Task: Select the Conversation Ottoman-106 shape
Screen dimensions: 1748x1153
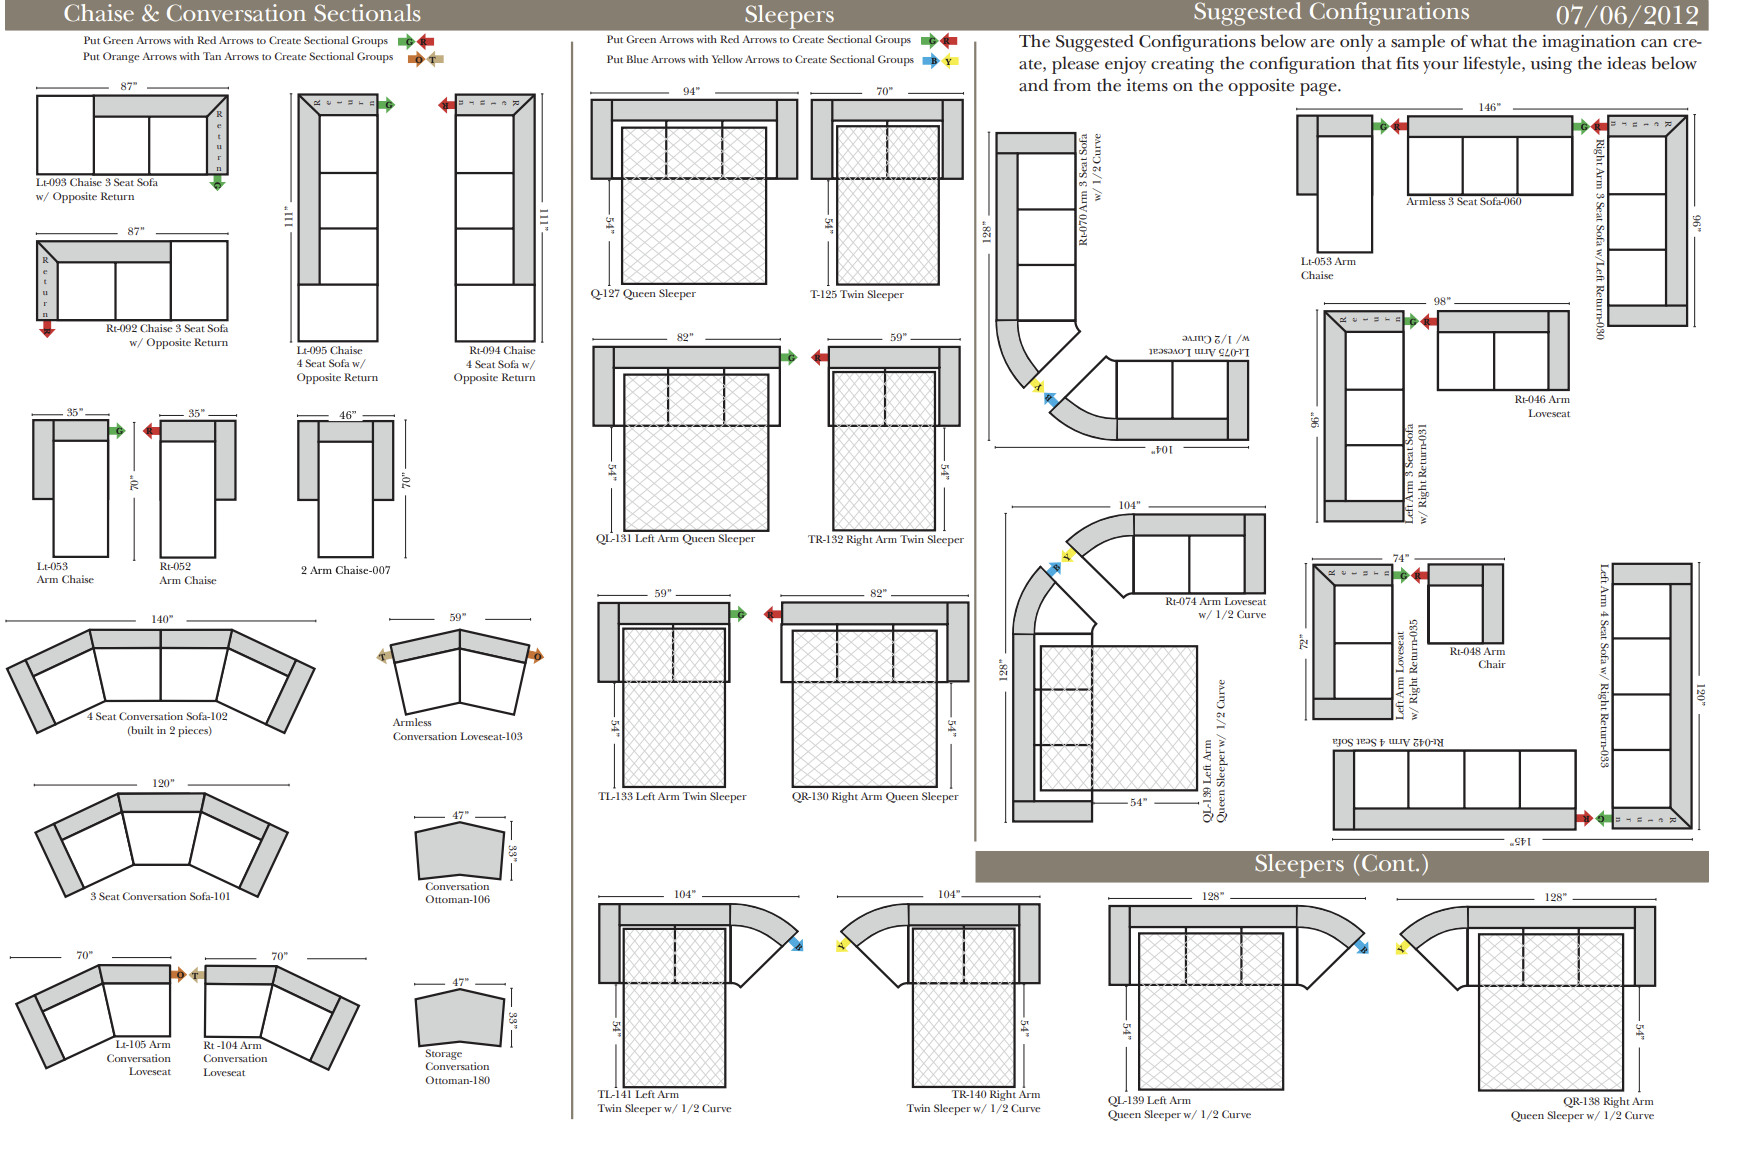Action: point(459,851)
